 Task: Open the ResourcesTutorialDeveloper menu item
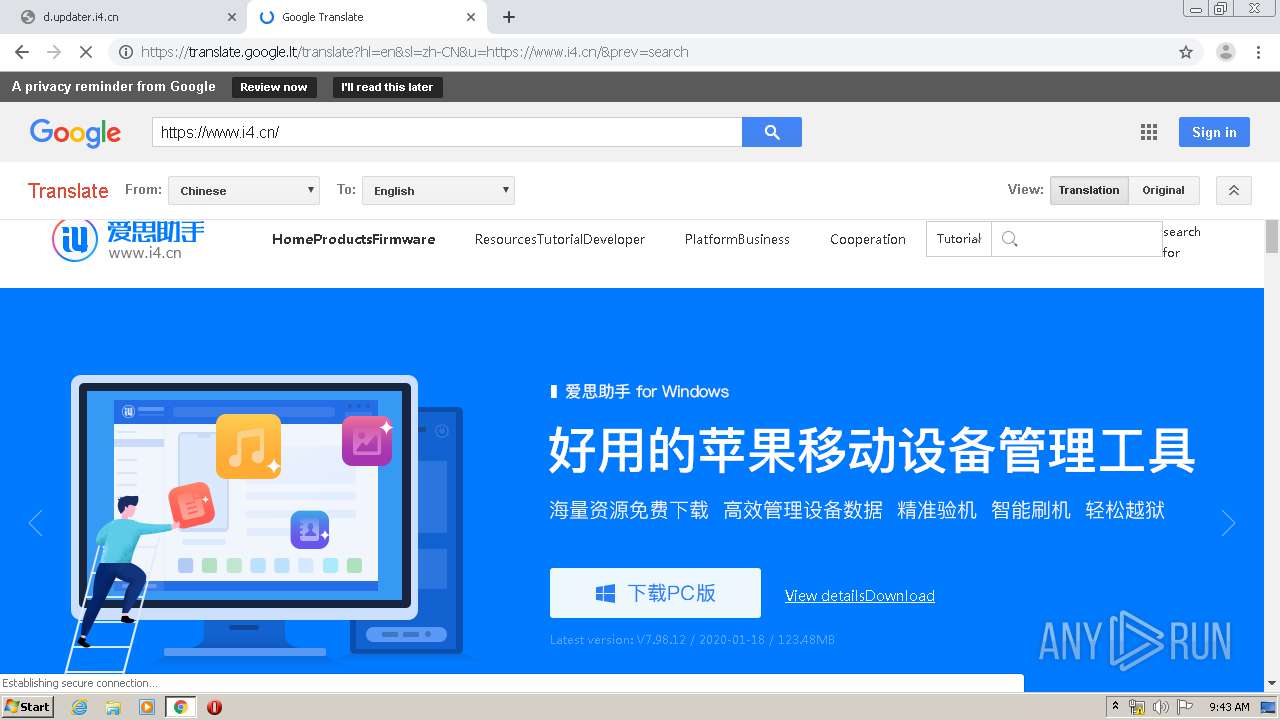(560, 239)
